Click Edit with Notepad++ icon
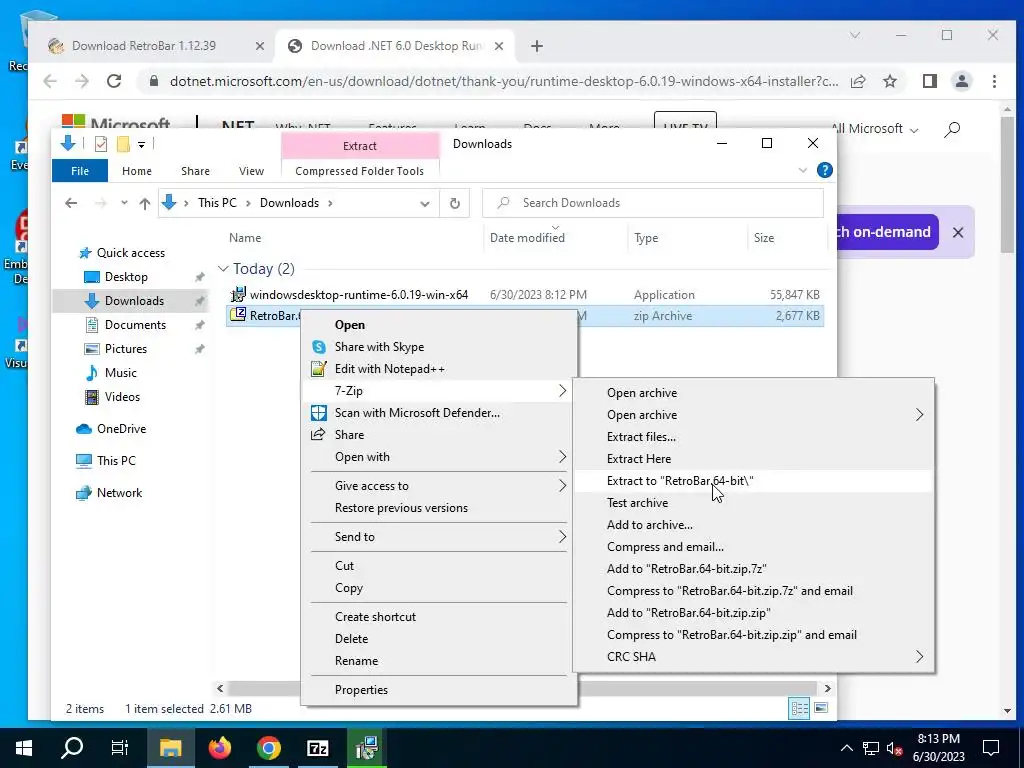The image size is (1024, 768). tap(319, 369)
